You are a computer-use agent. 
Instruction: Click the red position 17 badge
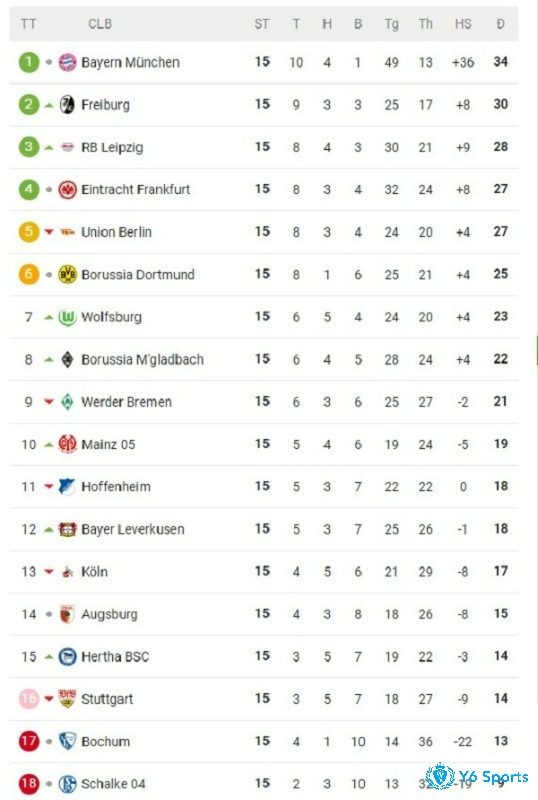click(x=29, y=741)
